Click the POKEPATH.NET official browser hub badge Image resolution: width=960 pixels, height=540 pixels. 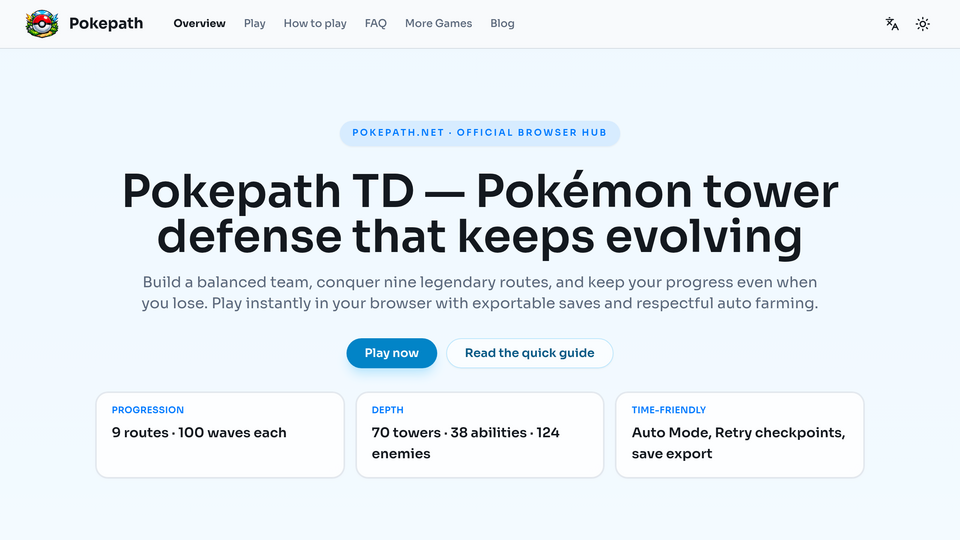480,133
